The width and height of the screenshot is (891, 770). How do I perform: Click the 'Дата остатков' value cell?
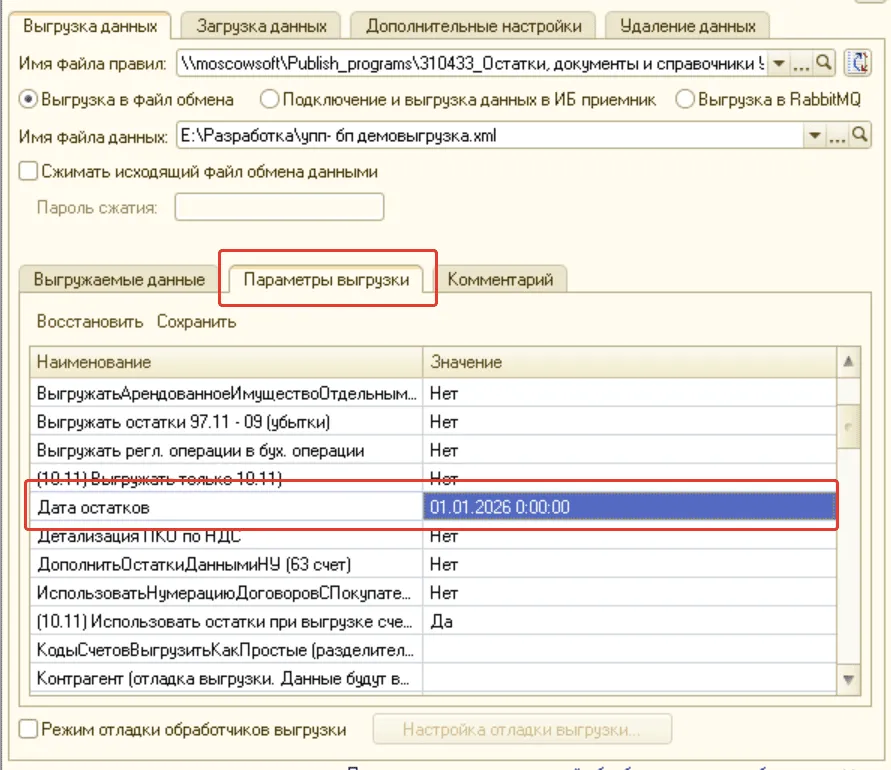[x=628, y=507]
